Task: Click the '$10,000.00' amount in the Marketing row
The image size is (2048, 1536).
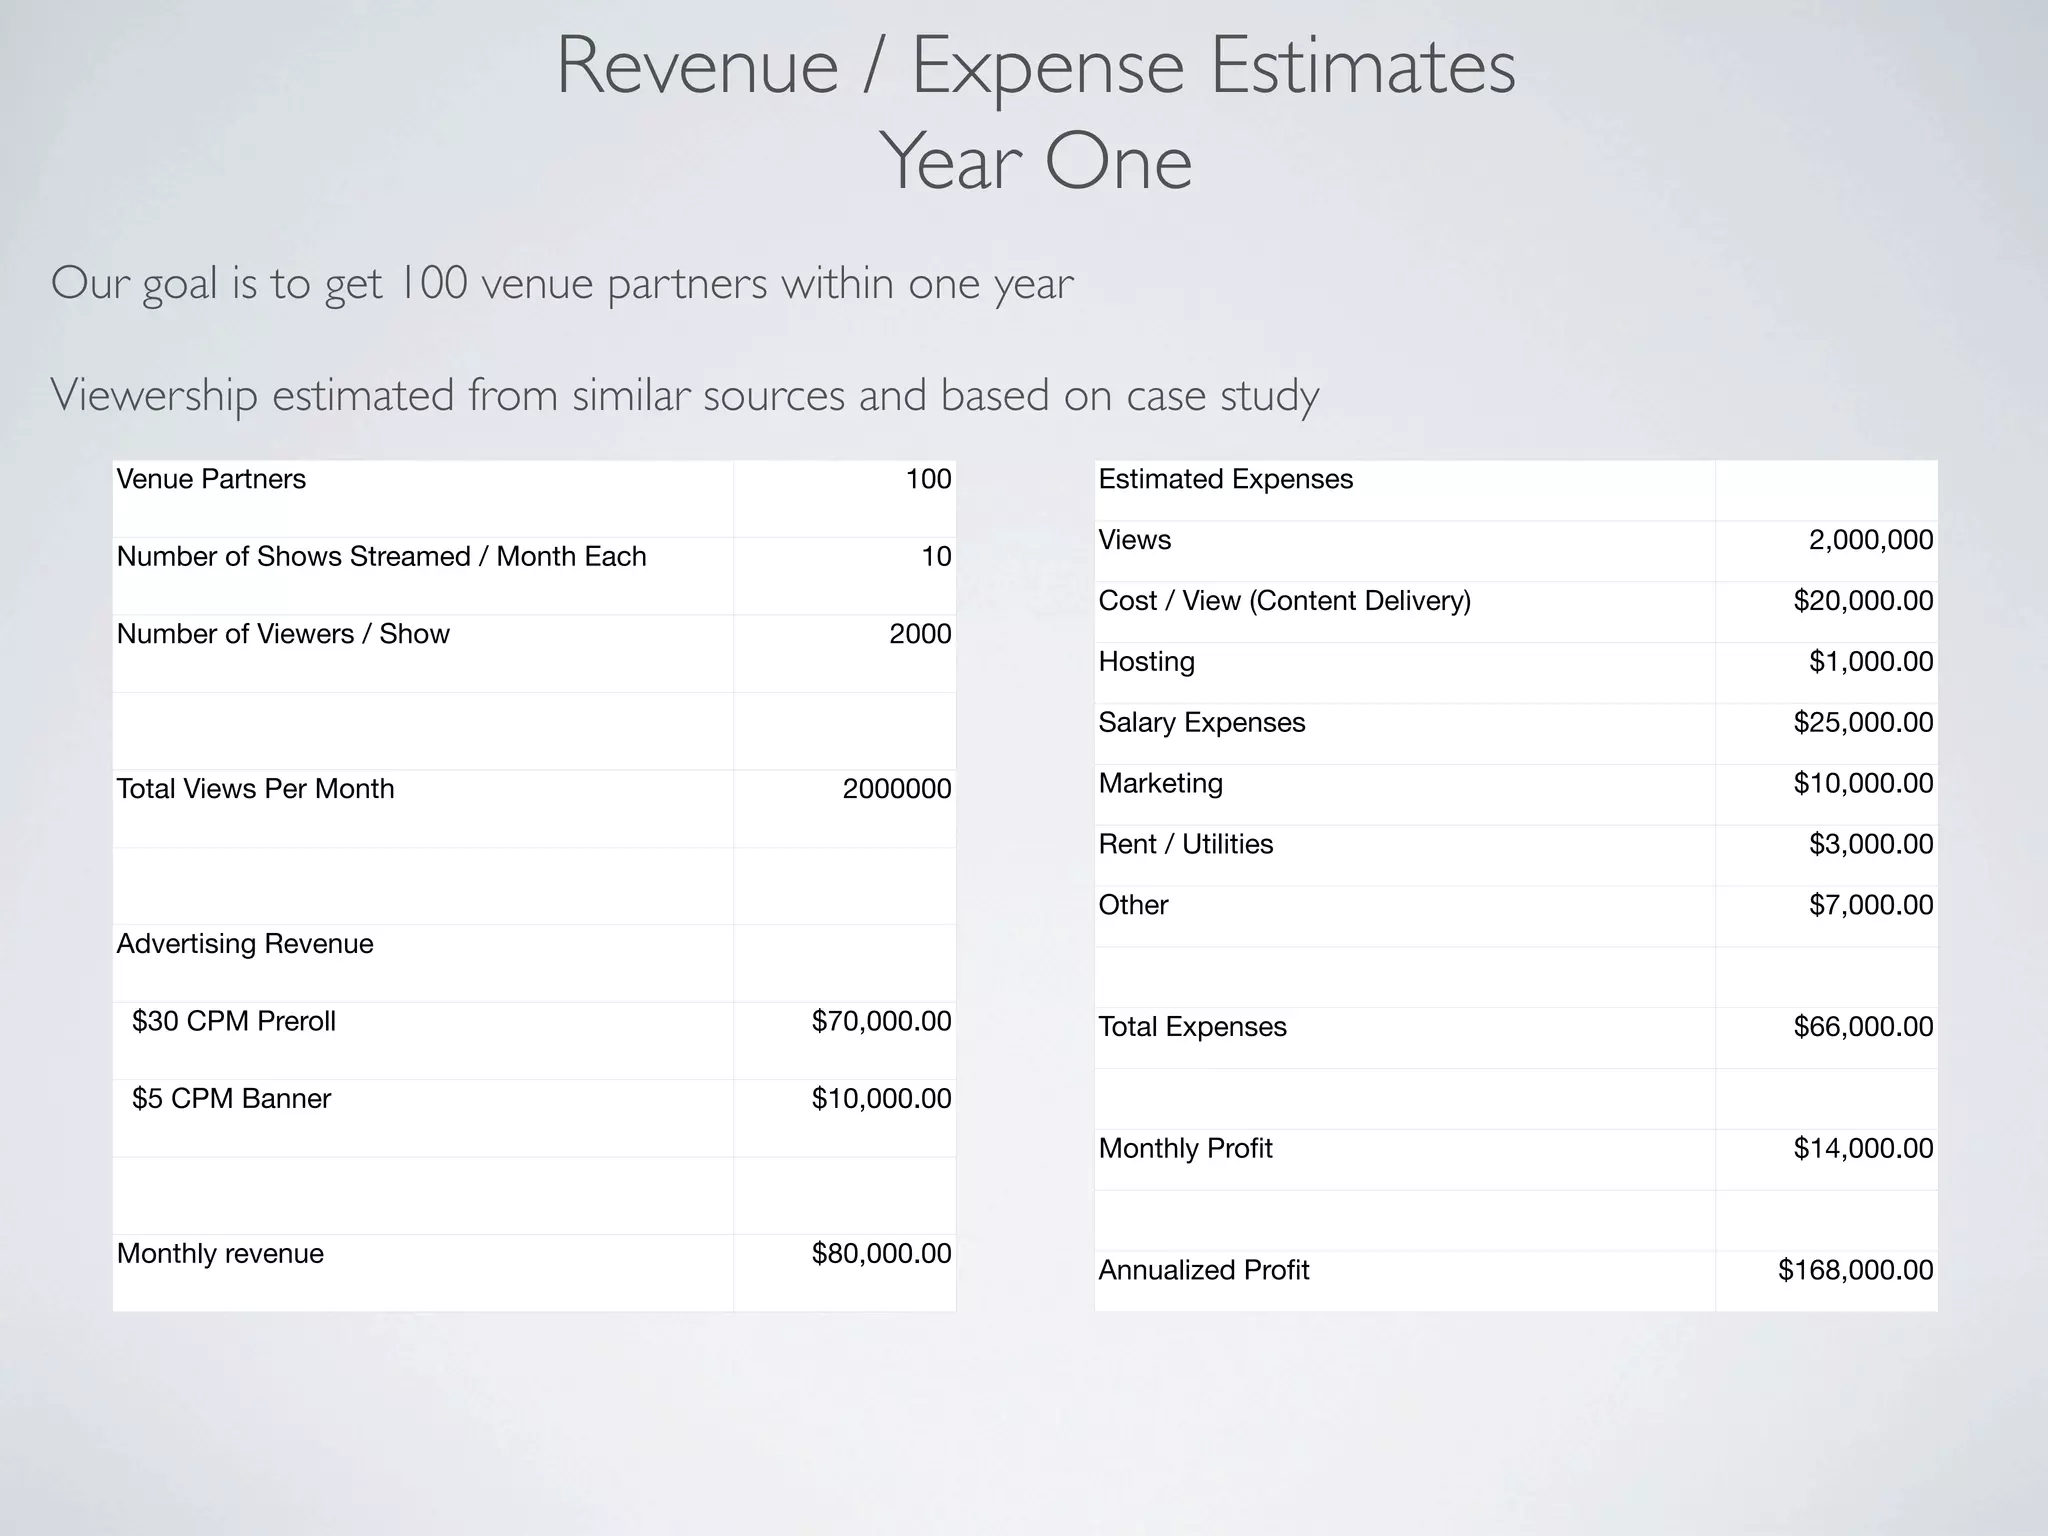Action: (x=1863, y=783)
